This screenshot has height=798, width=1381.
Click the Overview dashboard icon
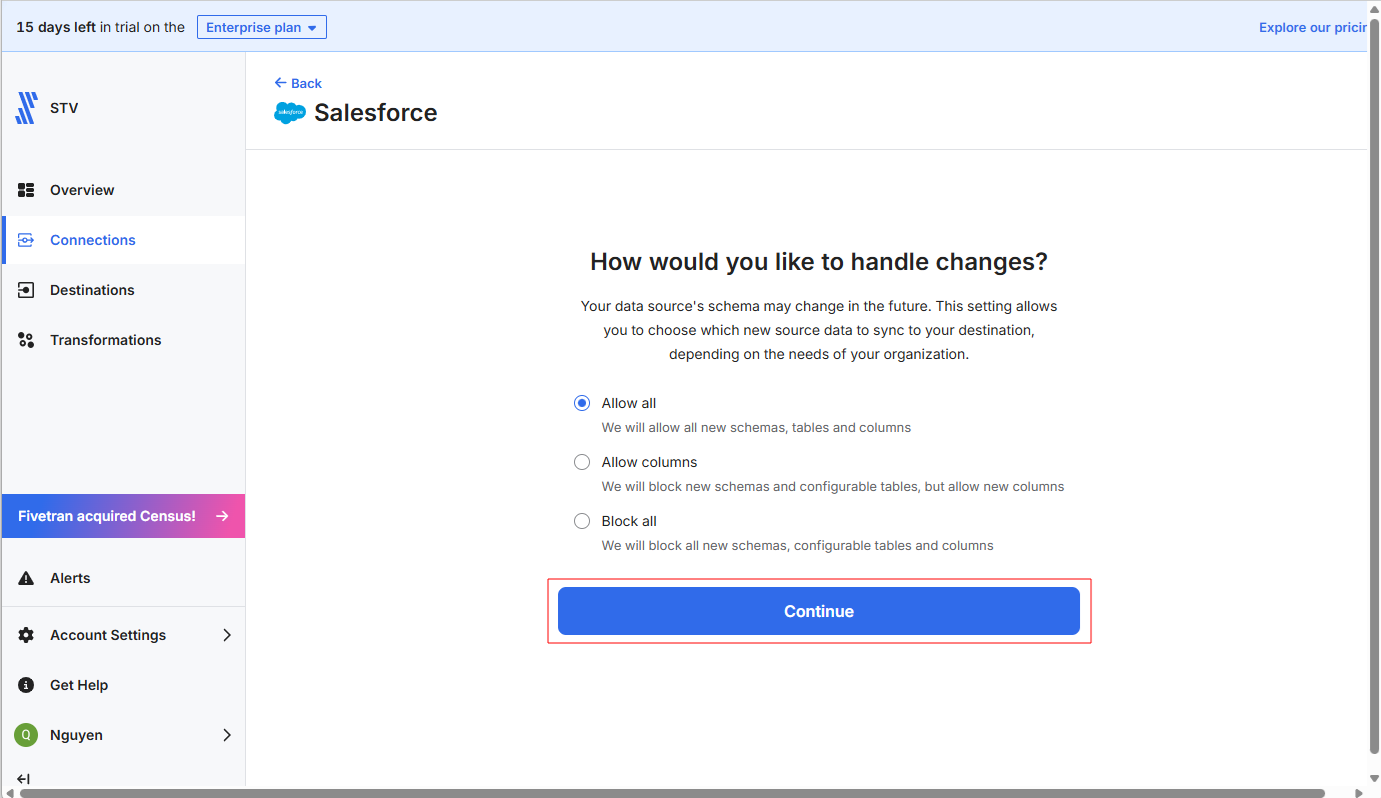click(27, 190)
